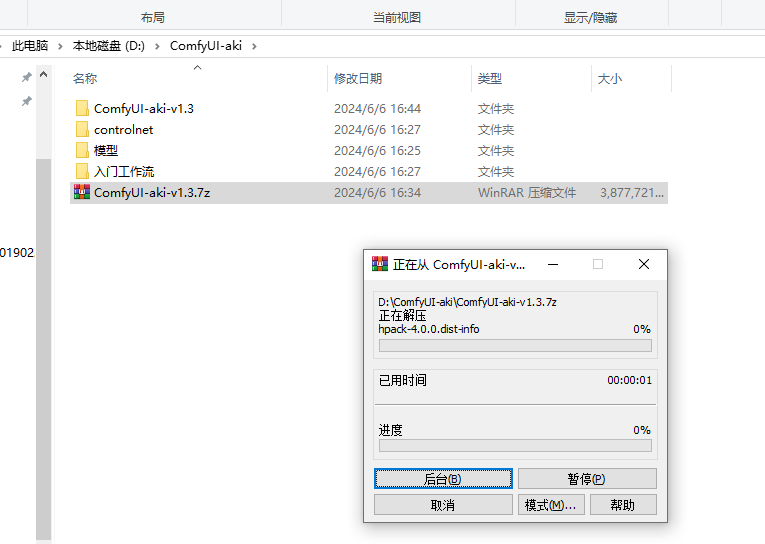765x544 pixels.
Task: Click the date 2024/6/6 16:34
Action: coord(377,193)
